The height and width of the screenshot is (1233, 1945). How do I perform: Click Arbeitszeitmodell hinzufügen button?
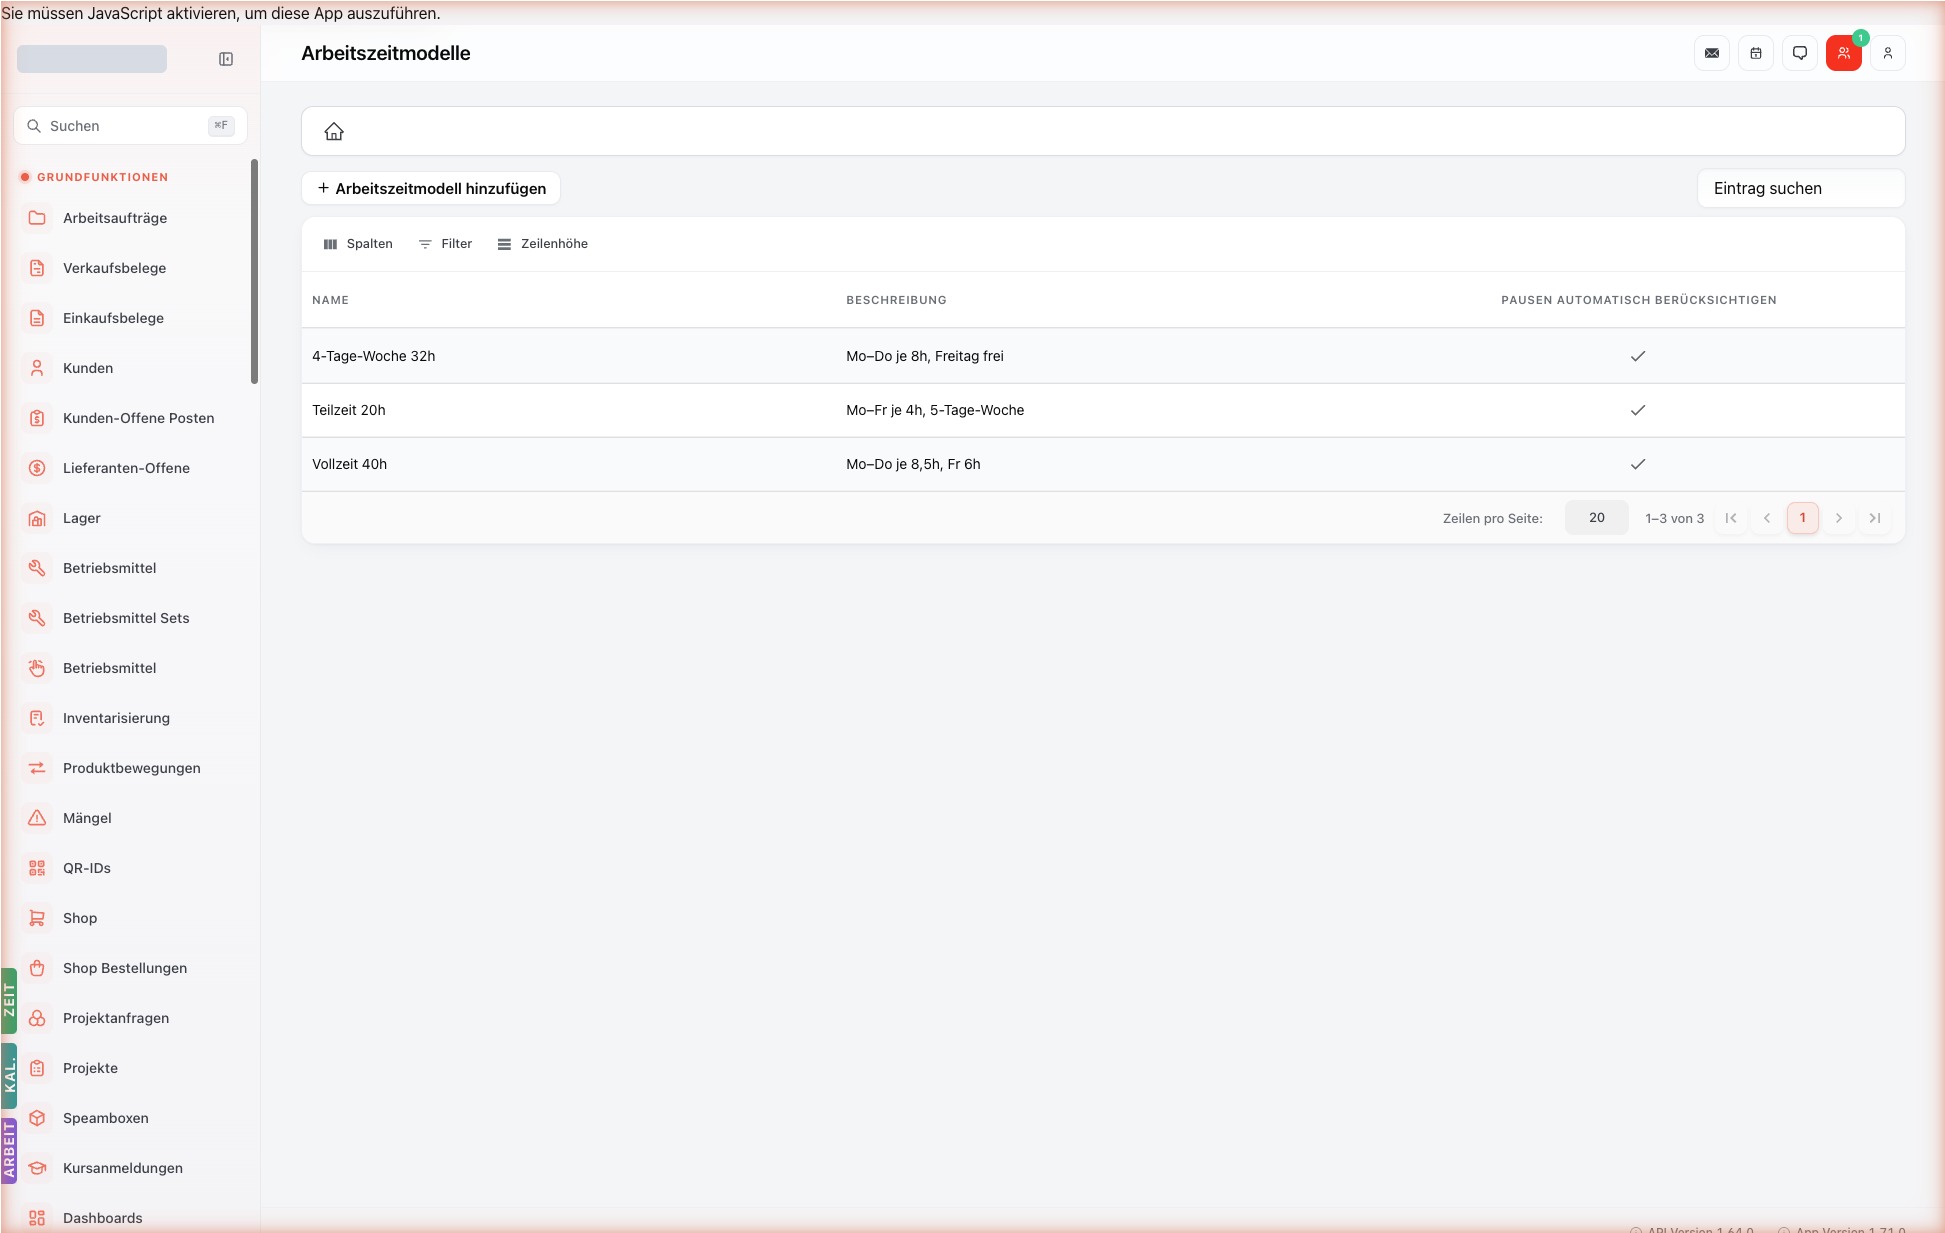(x=431, y=188)
